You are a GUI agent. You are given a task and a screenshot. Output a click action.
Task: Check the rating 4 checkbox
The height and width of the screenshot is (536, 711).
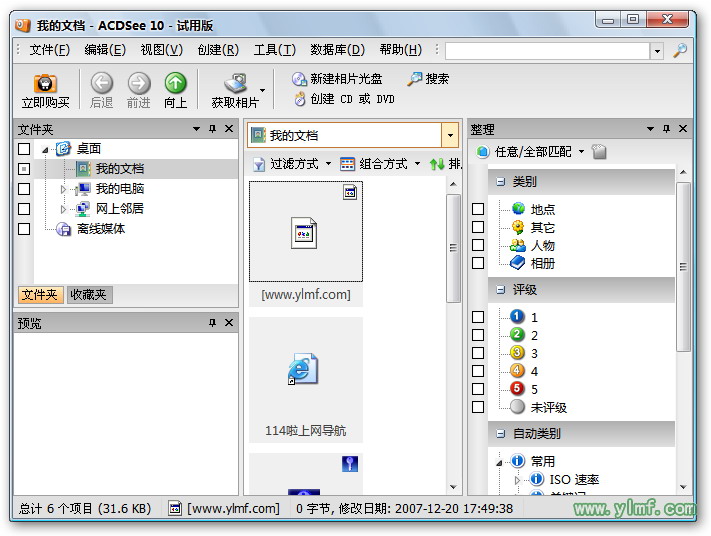pos(478,371)
